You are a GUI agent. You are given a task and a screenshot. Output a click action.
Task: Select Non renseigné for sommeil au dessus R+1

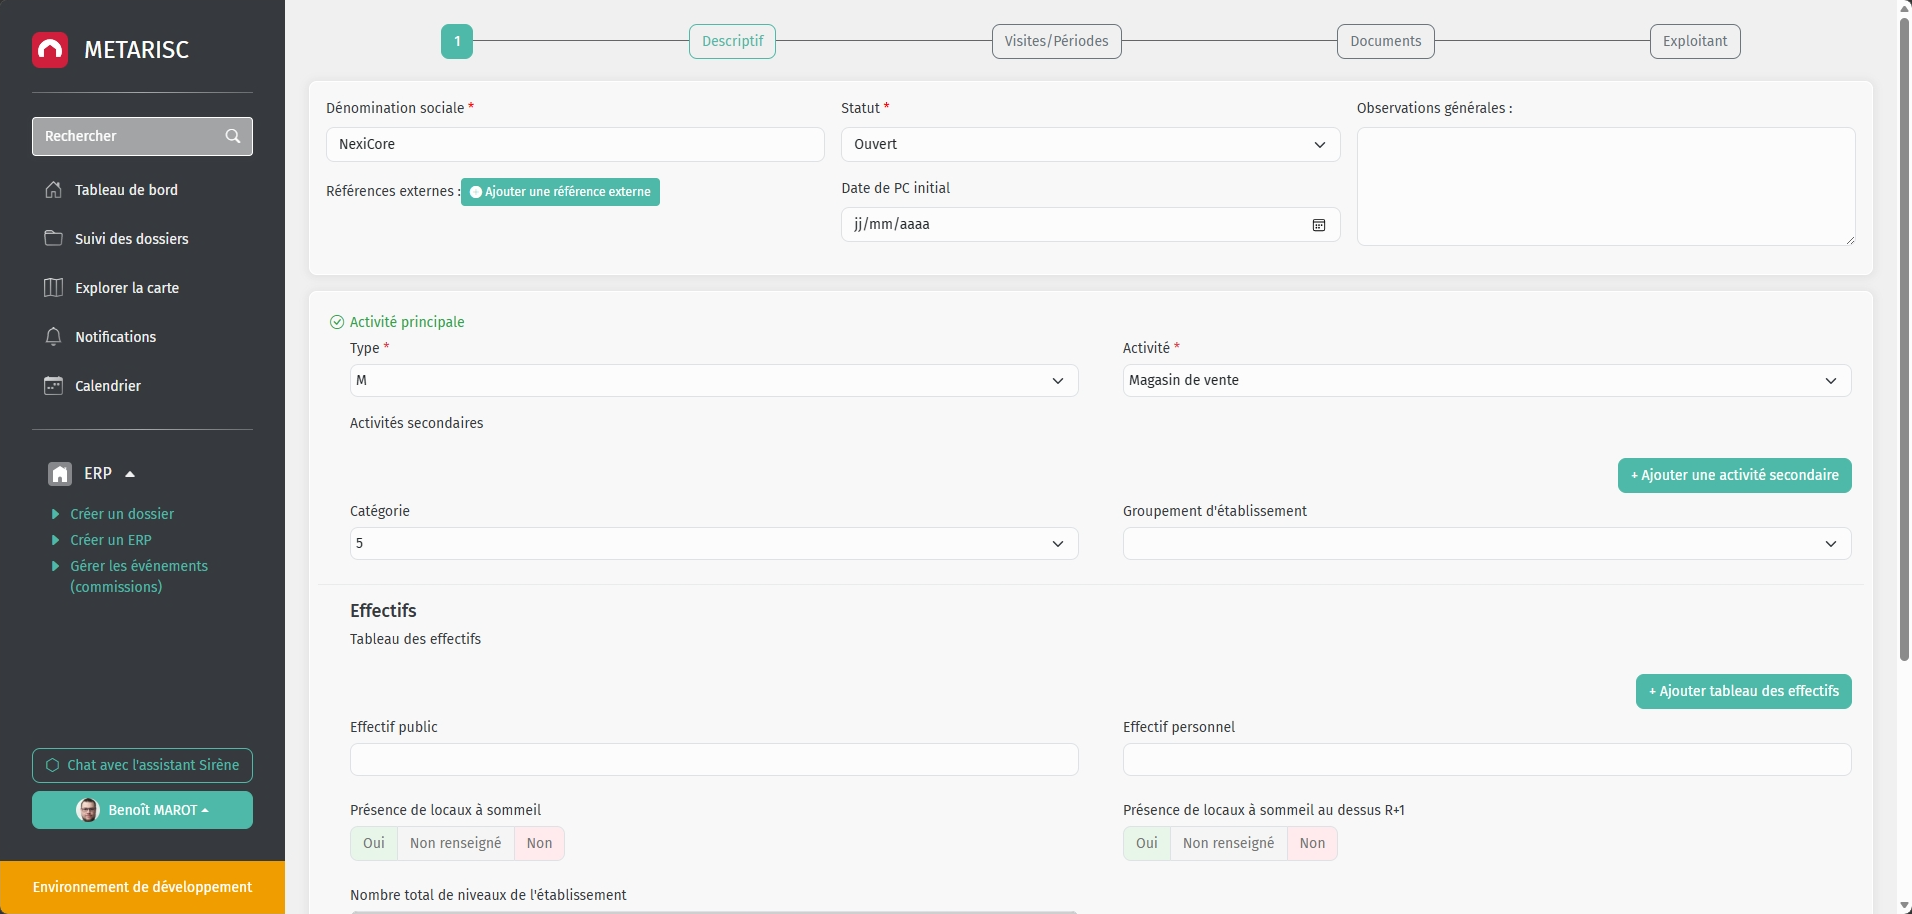[1229, 844]
